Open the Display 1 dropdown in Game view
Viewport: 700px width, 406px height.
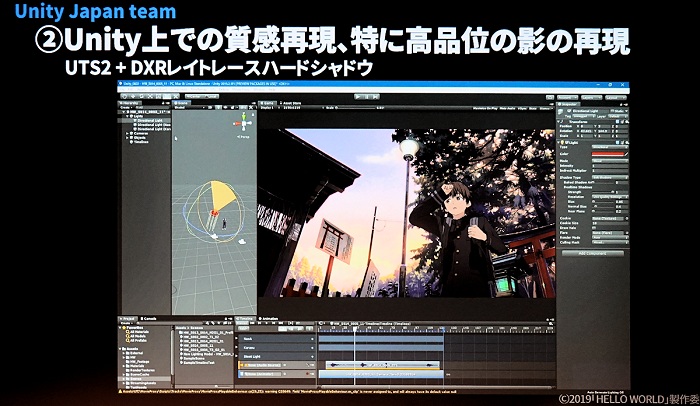tap(270, 108)
